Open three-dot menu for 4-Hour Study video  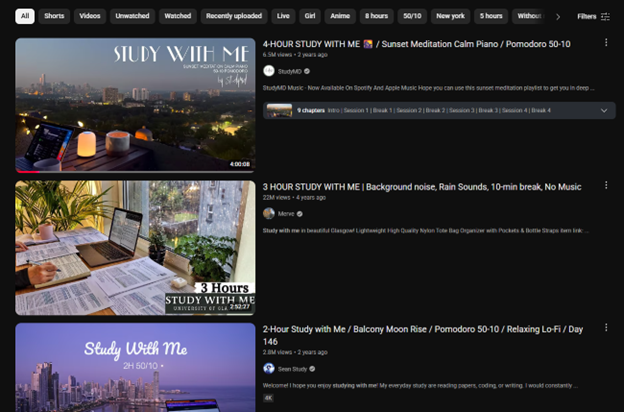[606, 43]
